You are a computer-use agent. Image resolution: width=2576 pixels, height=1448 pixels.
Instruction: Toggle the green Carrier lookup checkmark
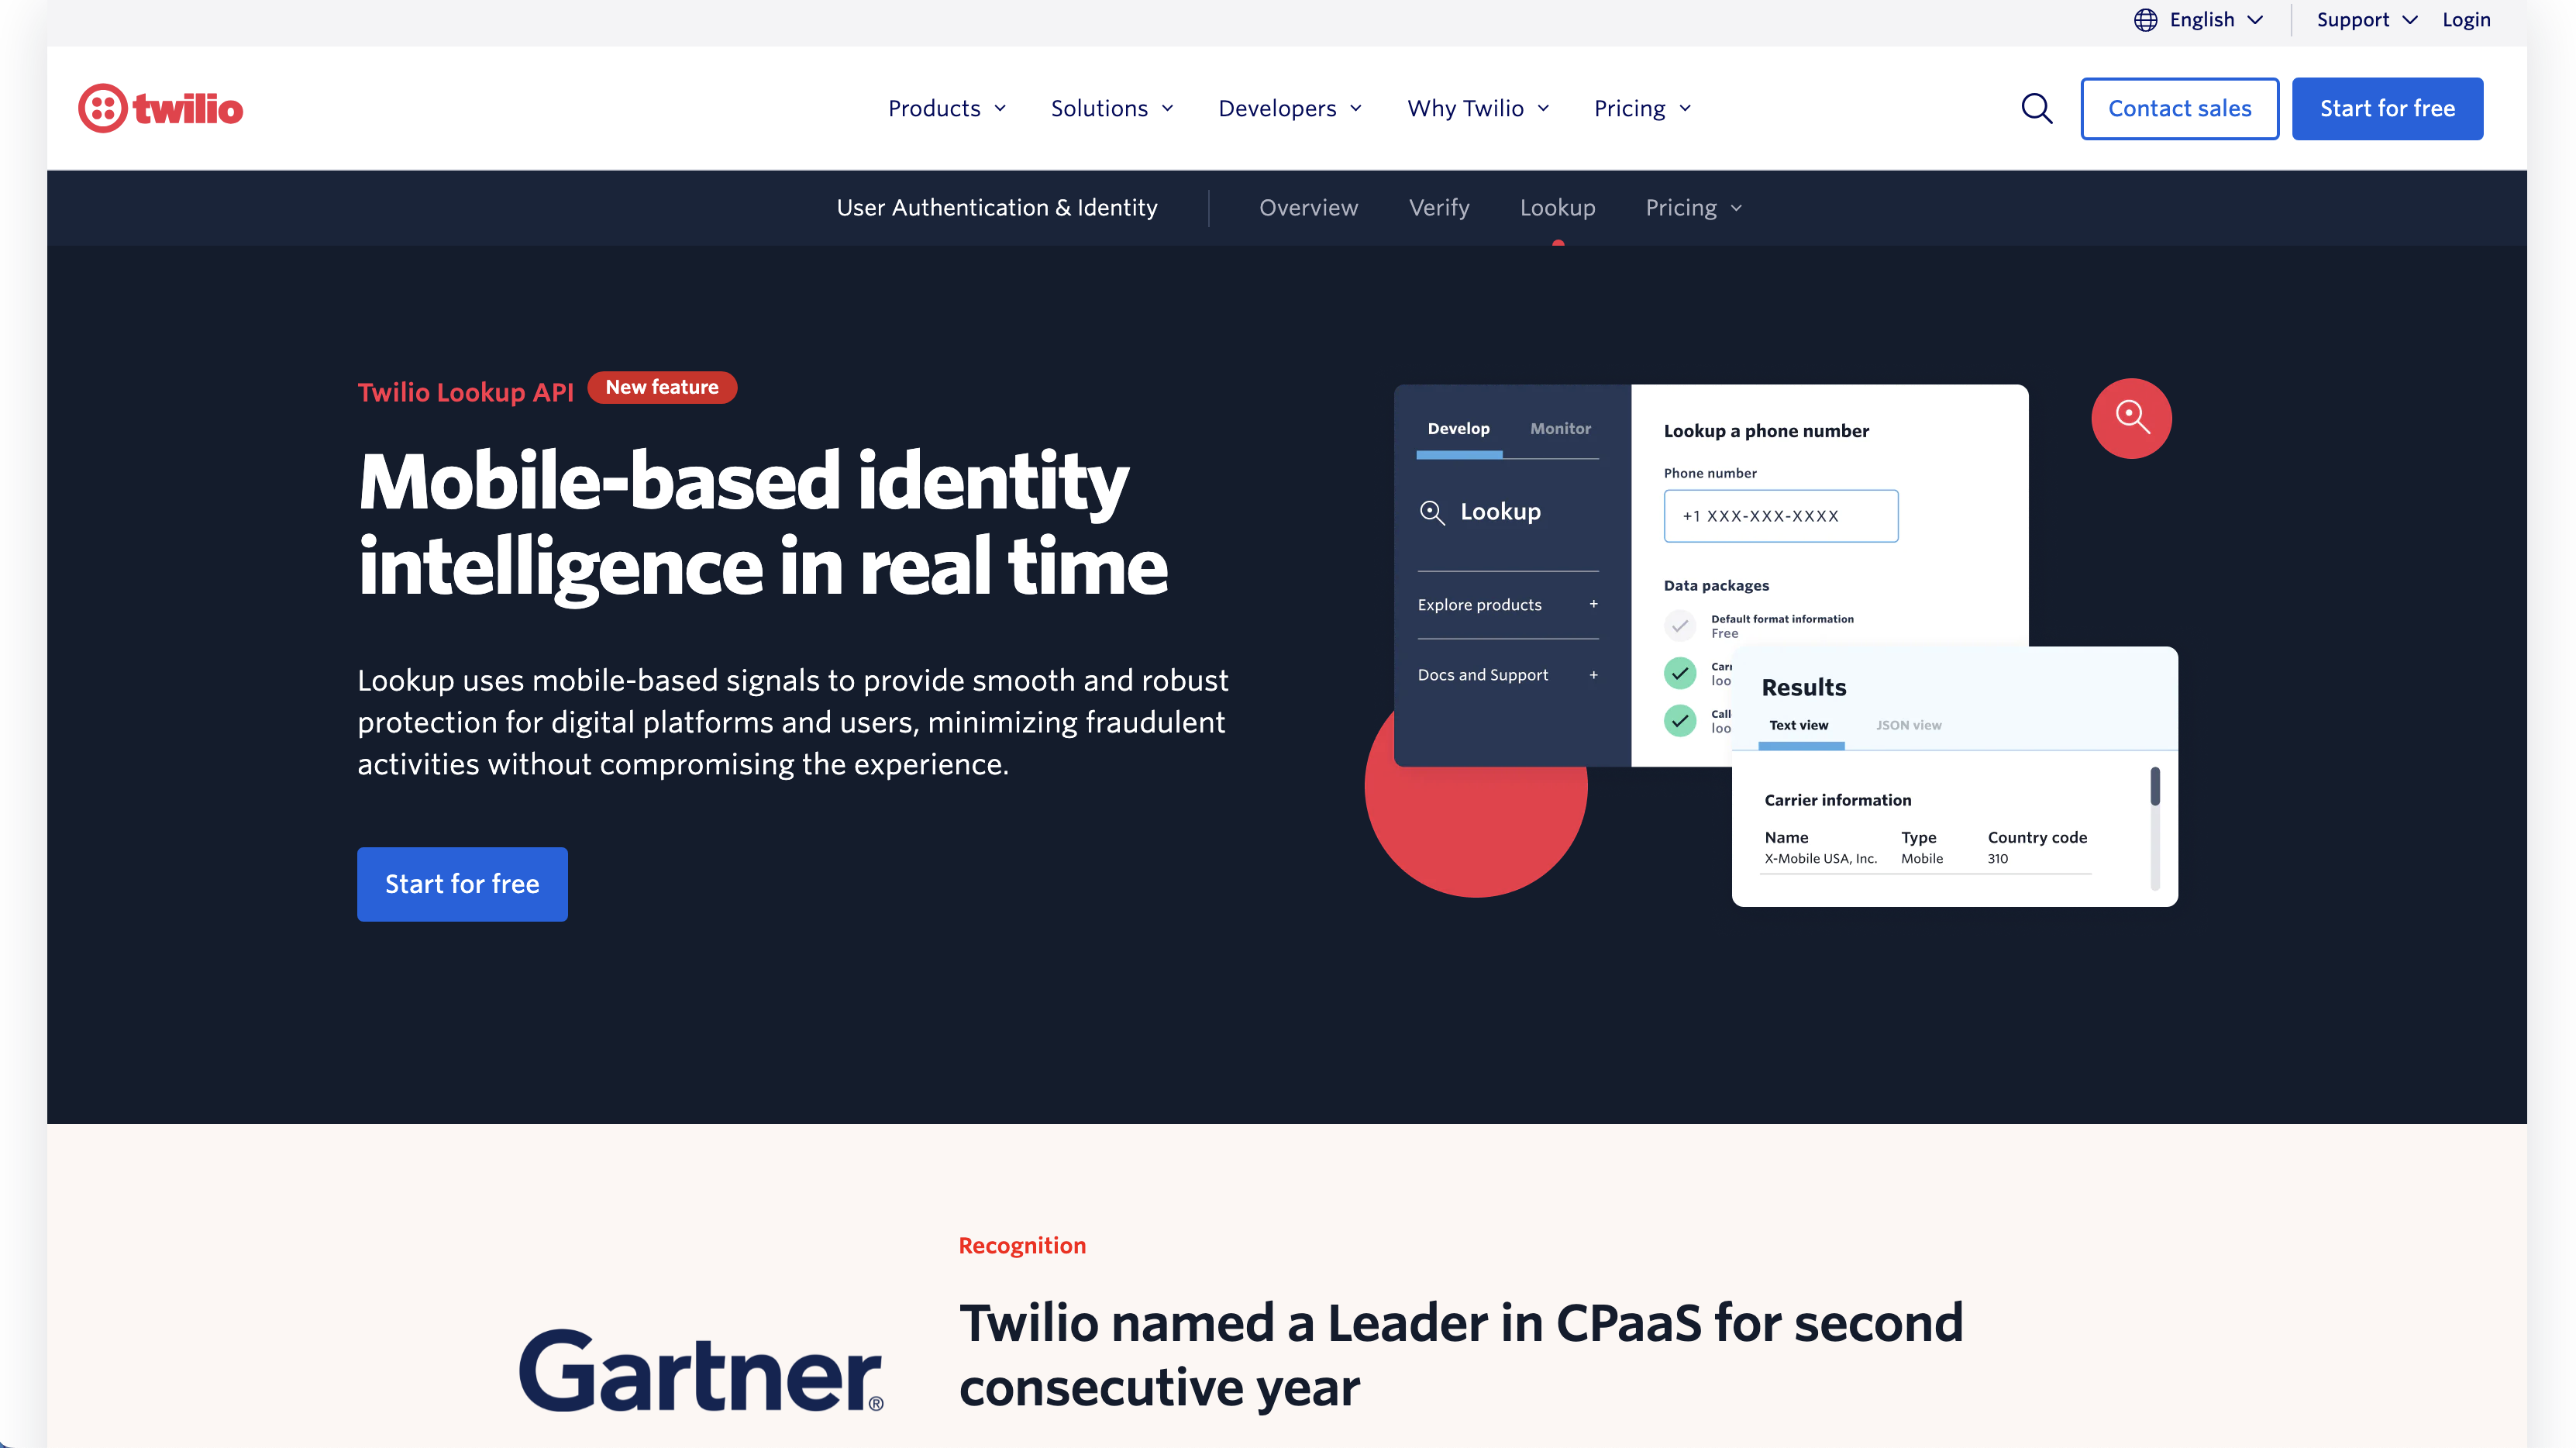coord(1680,673)
